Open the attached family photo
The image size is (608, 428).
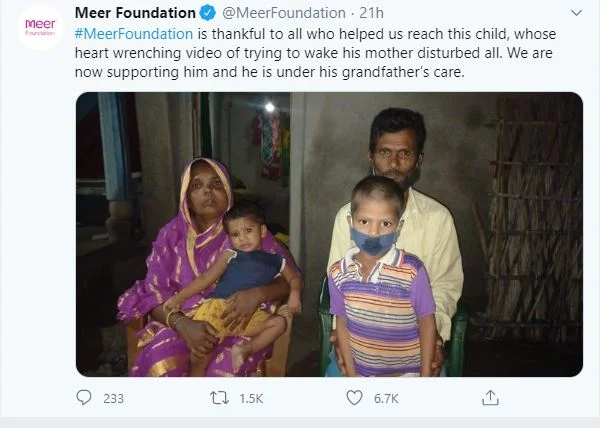329,234
